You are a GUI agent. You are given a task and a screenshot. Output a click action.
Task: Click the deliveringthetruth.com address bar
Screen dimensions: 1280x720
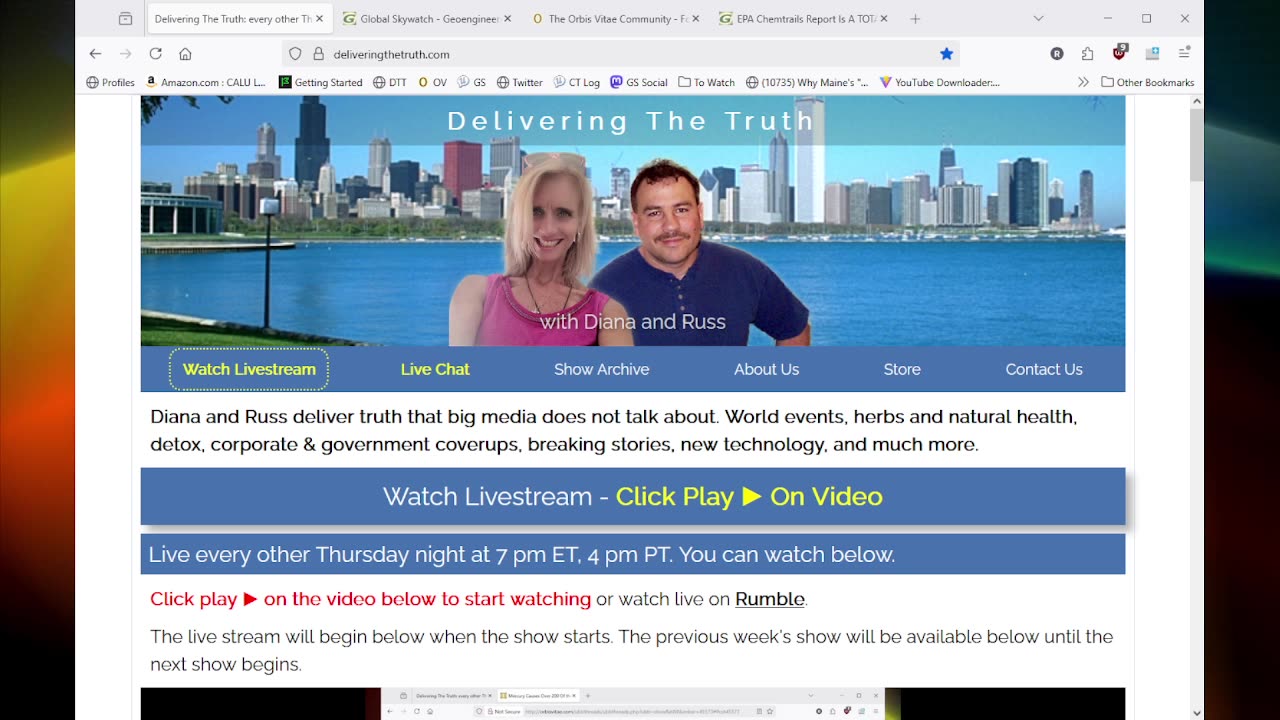620,54
